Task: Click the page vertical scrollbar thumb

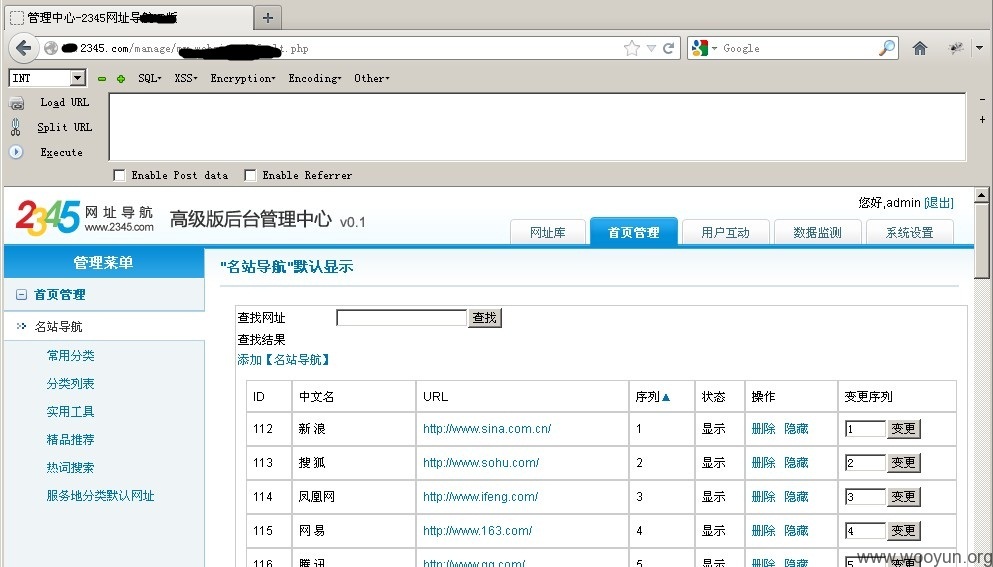Action: [982, 241]
